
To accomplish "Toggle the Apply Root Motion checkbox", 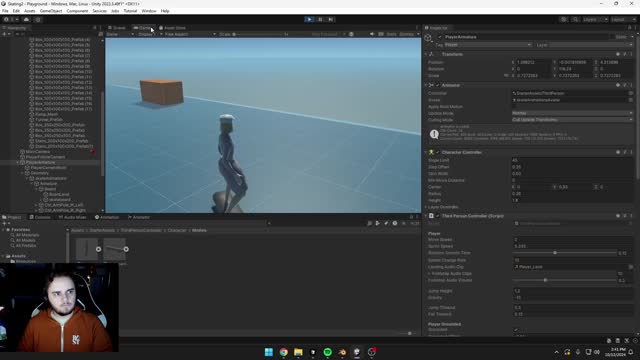I will (514, 107).
